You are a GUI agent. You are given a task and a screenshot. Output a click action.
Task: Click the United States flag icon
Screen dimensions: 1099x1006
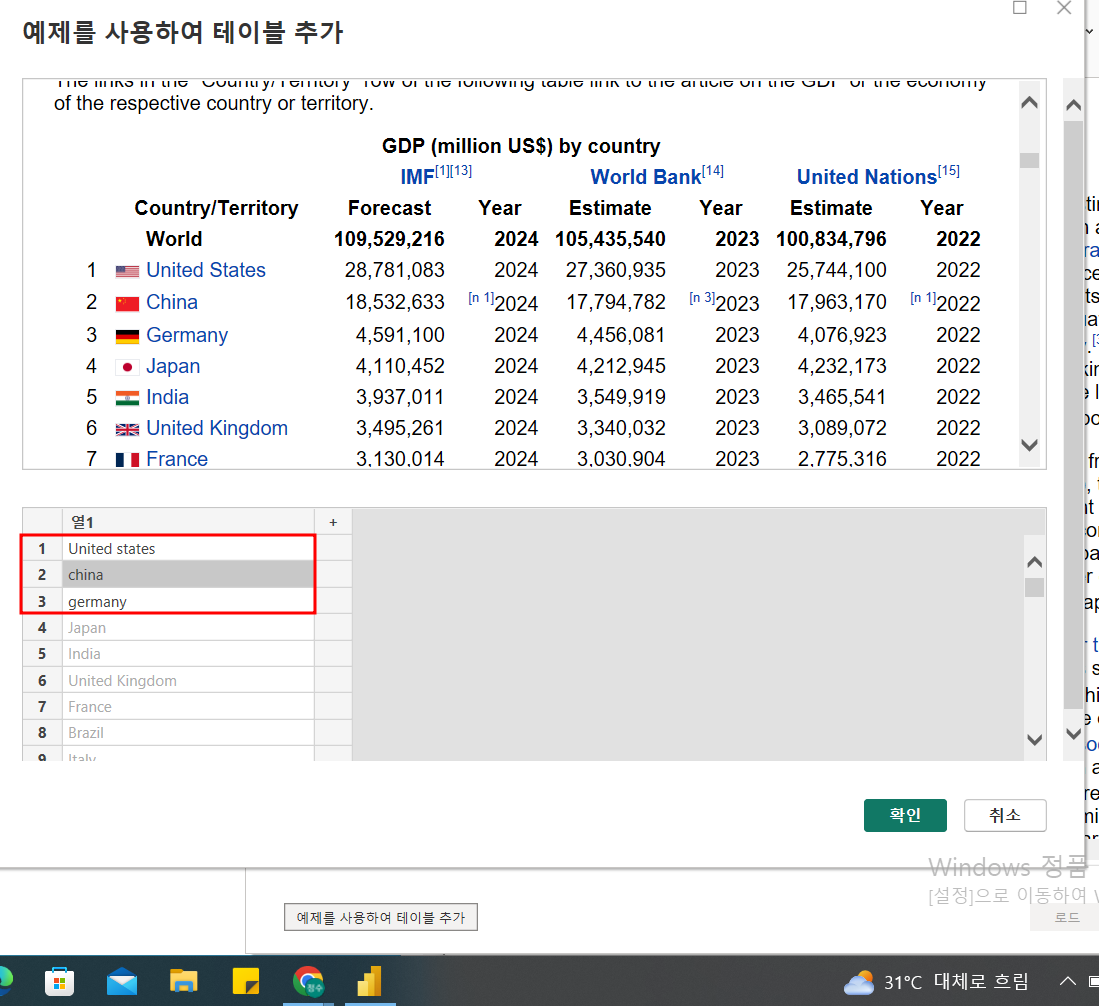click(x=127, y=271)
